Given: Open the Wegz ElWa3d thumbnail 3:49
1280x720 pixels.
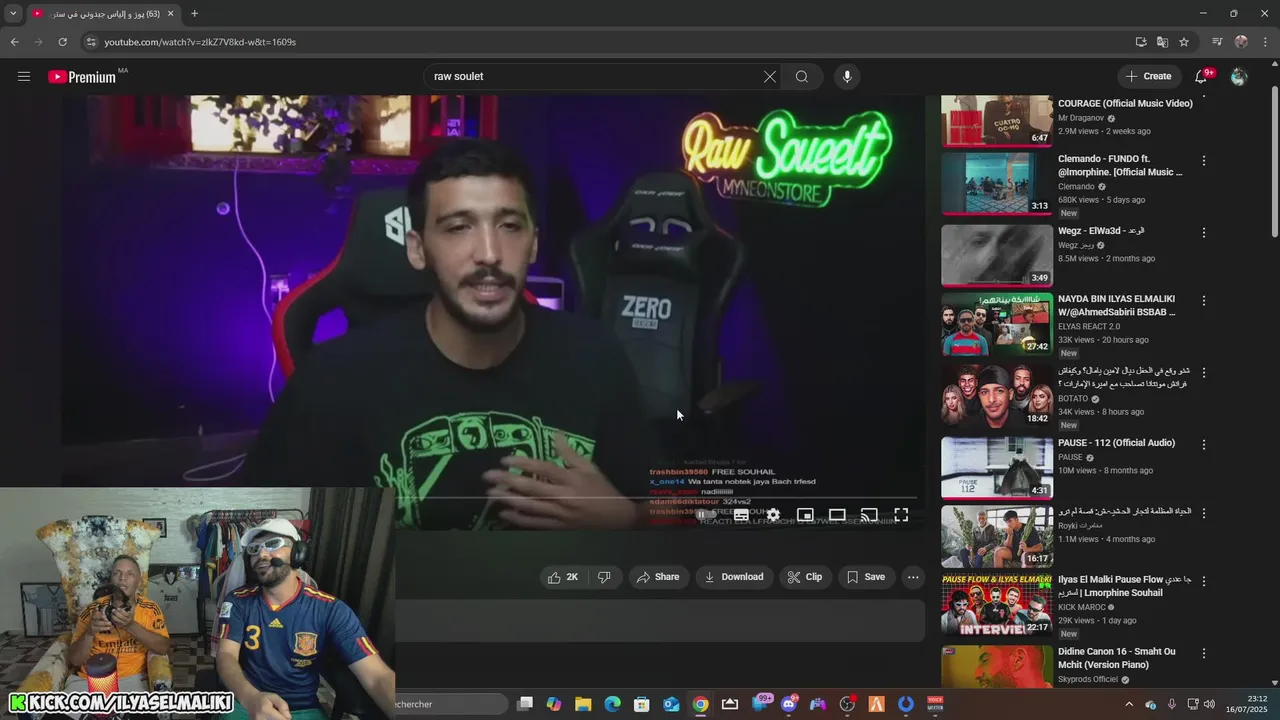Looking at the screenshot, I should pyautogui.click(x=997, y=255).
